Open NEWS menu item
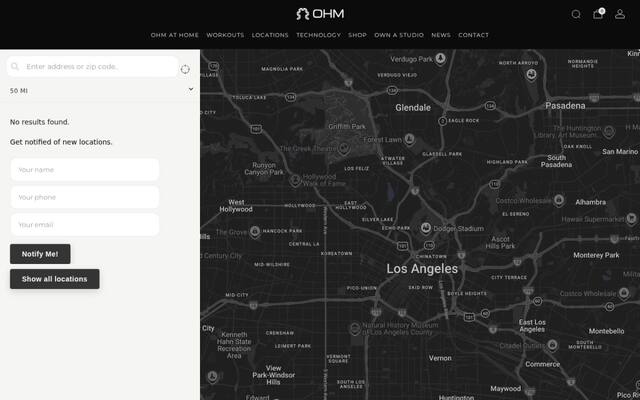Image resolution: width=640 pixels, height=400 pixels. click(x=441, y=35)
